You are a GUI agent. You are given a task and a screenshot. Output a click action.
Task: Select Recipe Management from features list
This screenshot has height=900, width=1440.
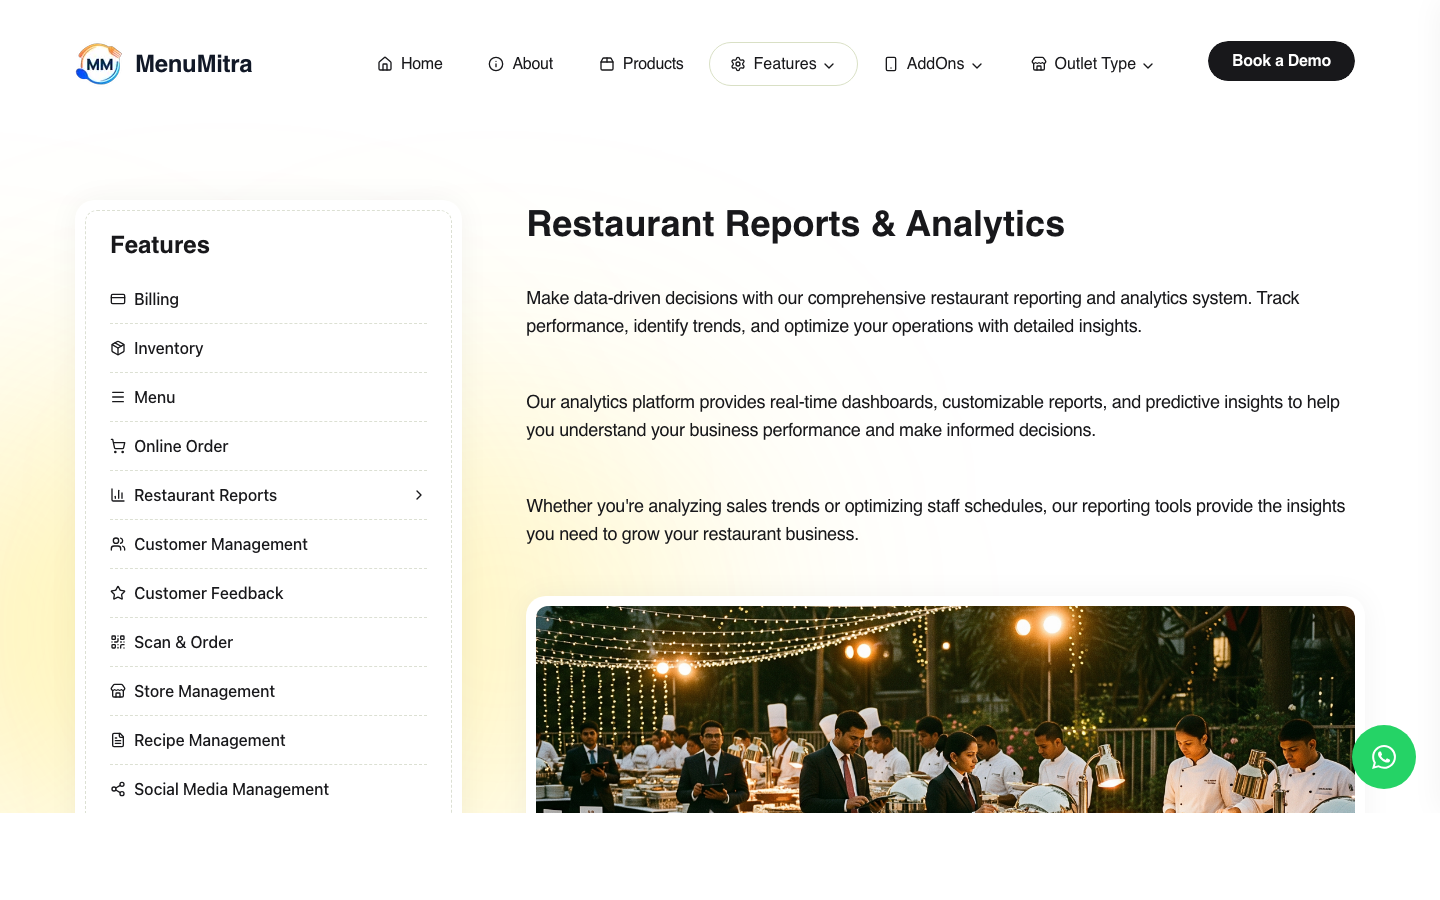(209, 740)
